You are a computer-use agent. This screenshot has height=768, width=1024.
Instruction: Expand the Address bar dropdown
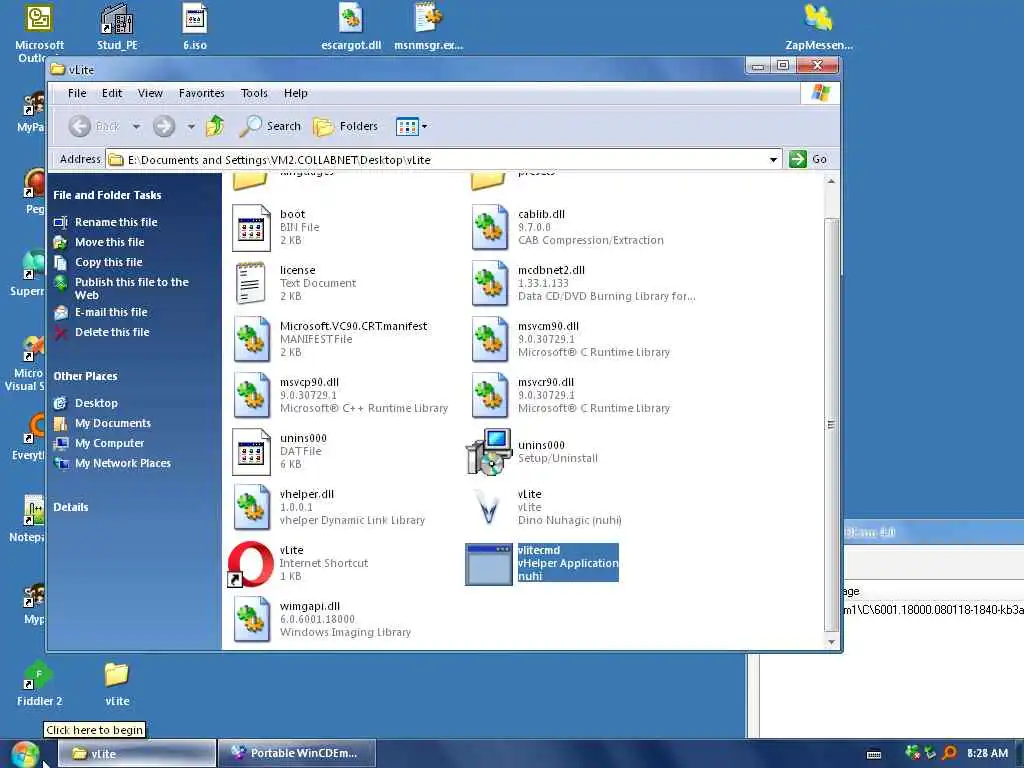point(773,160)
